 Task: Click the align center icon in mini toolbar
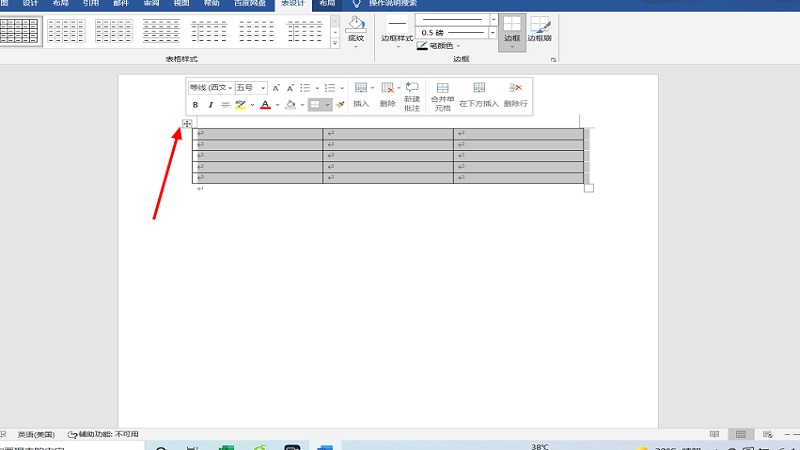click(225, 105)
